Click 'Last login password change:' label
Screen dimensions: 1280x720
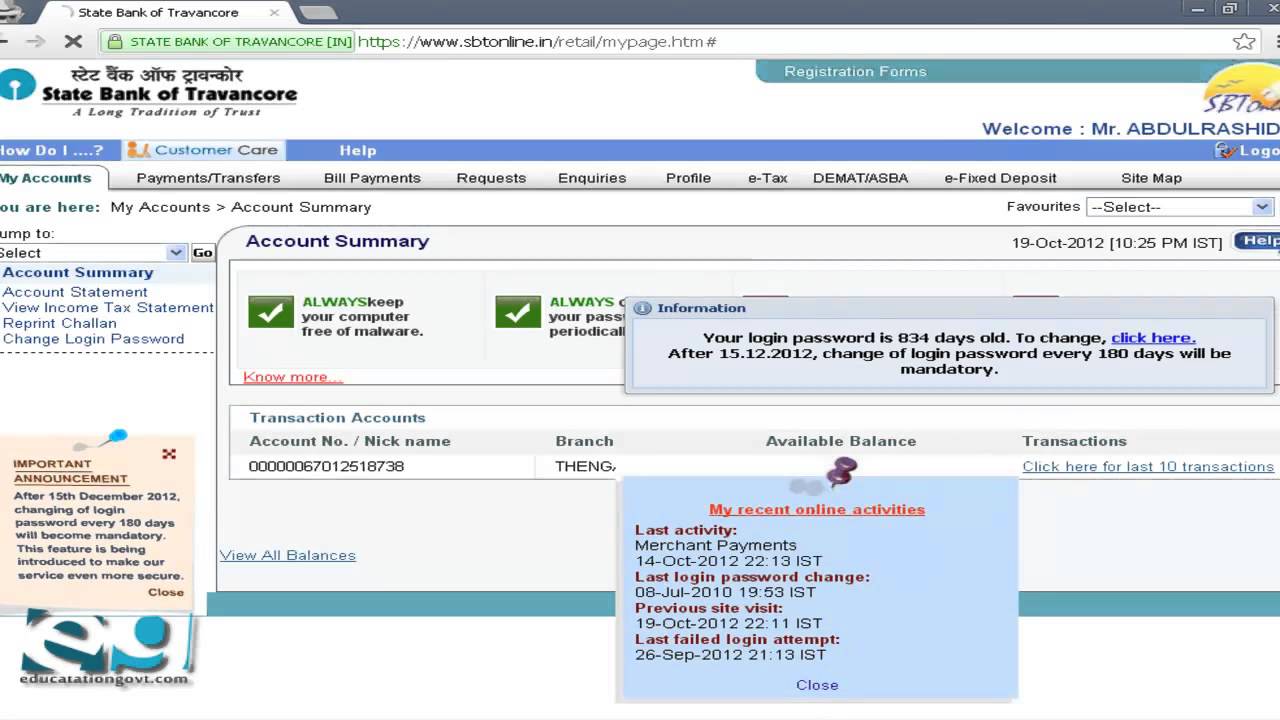pos(752,577)
